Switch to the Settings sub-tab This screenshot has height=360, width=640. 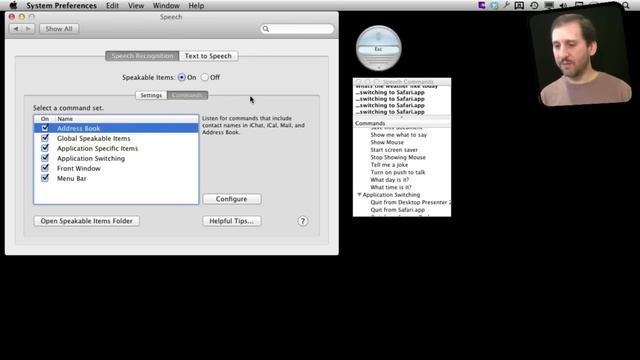point(151,95)
